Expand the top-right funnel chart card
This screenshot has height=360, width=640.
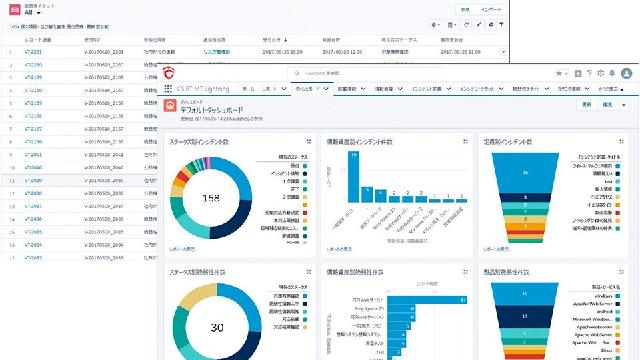tap(621, 142)
